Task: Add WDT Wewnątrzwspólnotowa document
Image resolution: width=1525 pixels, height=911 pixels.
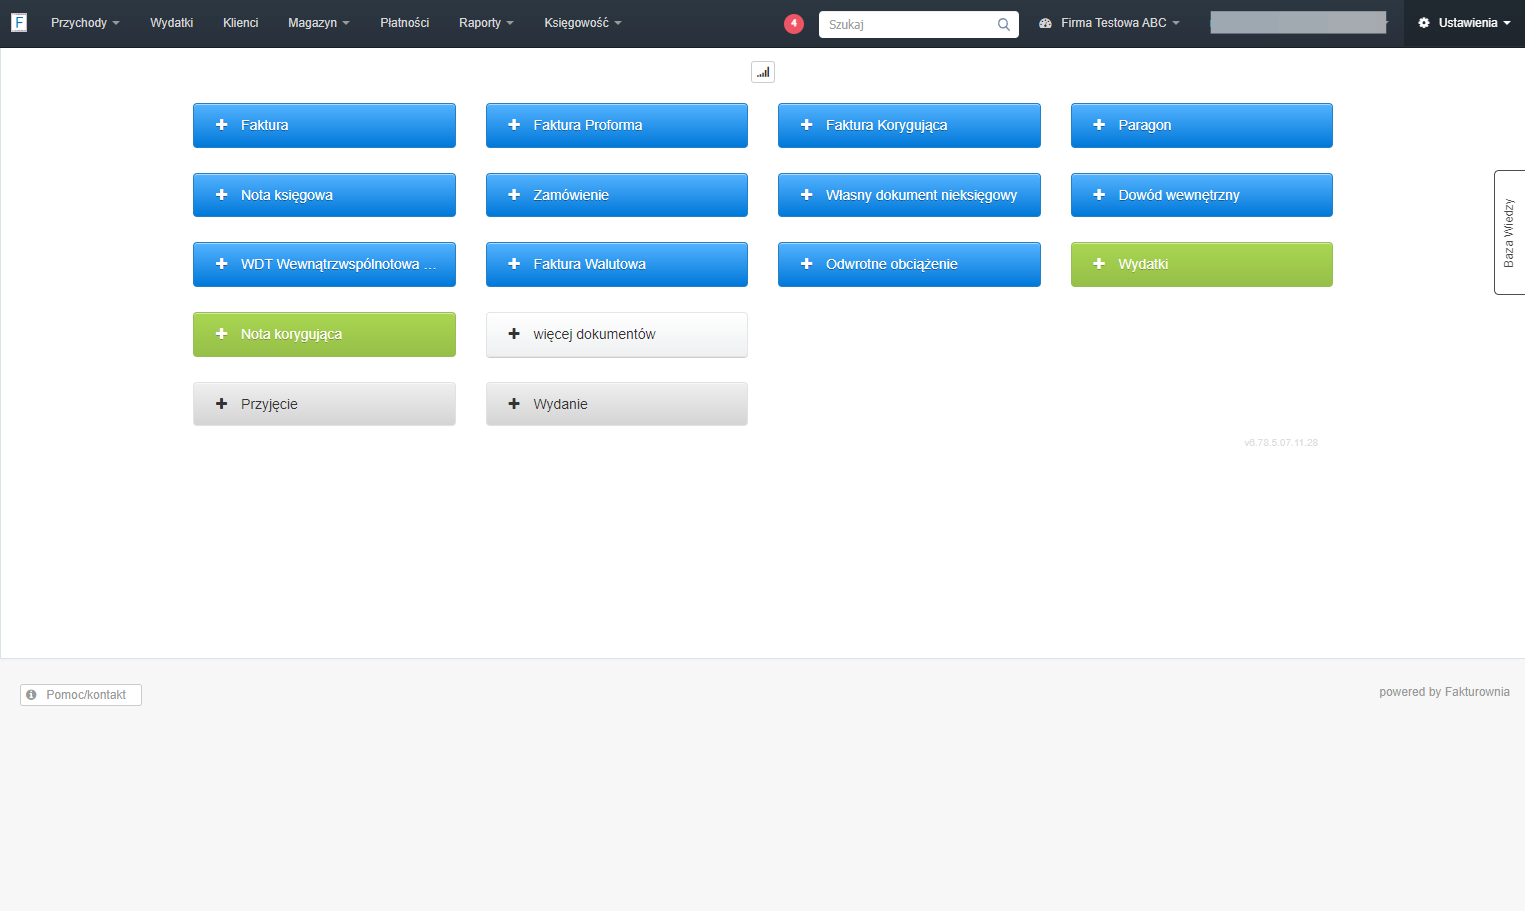Action: pyautogui.click(x=324, y=264)
